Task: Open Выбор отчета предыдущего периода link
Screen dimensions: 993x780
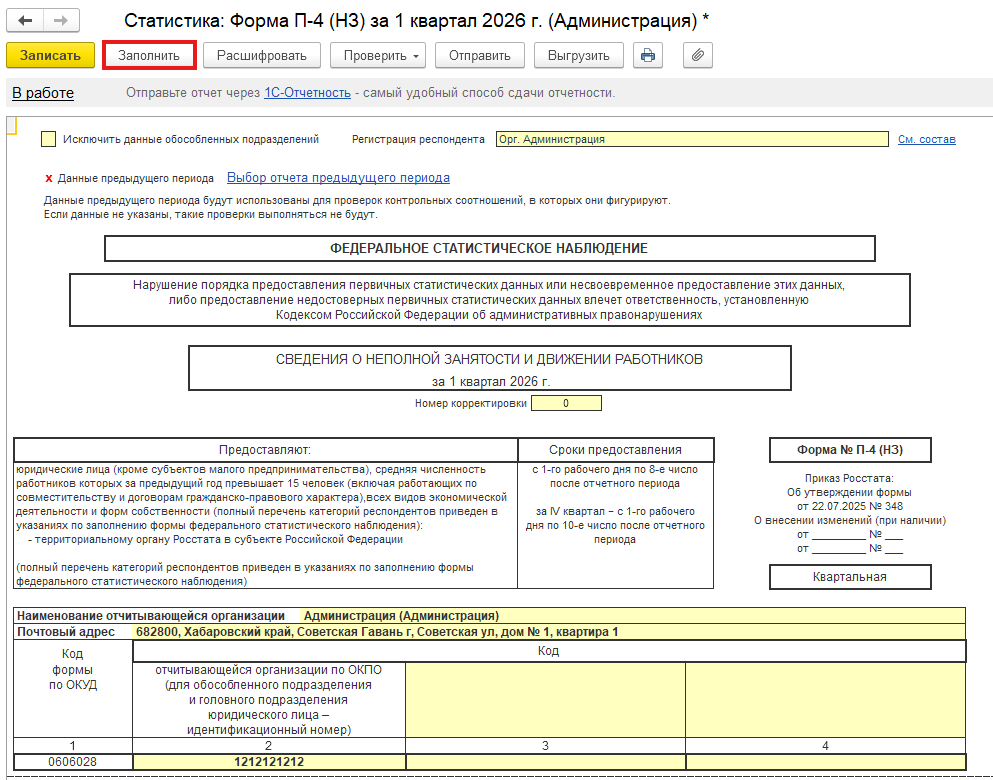Action: [338, 178]
